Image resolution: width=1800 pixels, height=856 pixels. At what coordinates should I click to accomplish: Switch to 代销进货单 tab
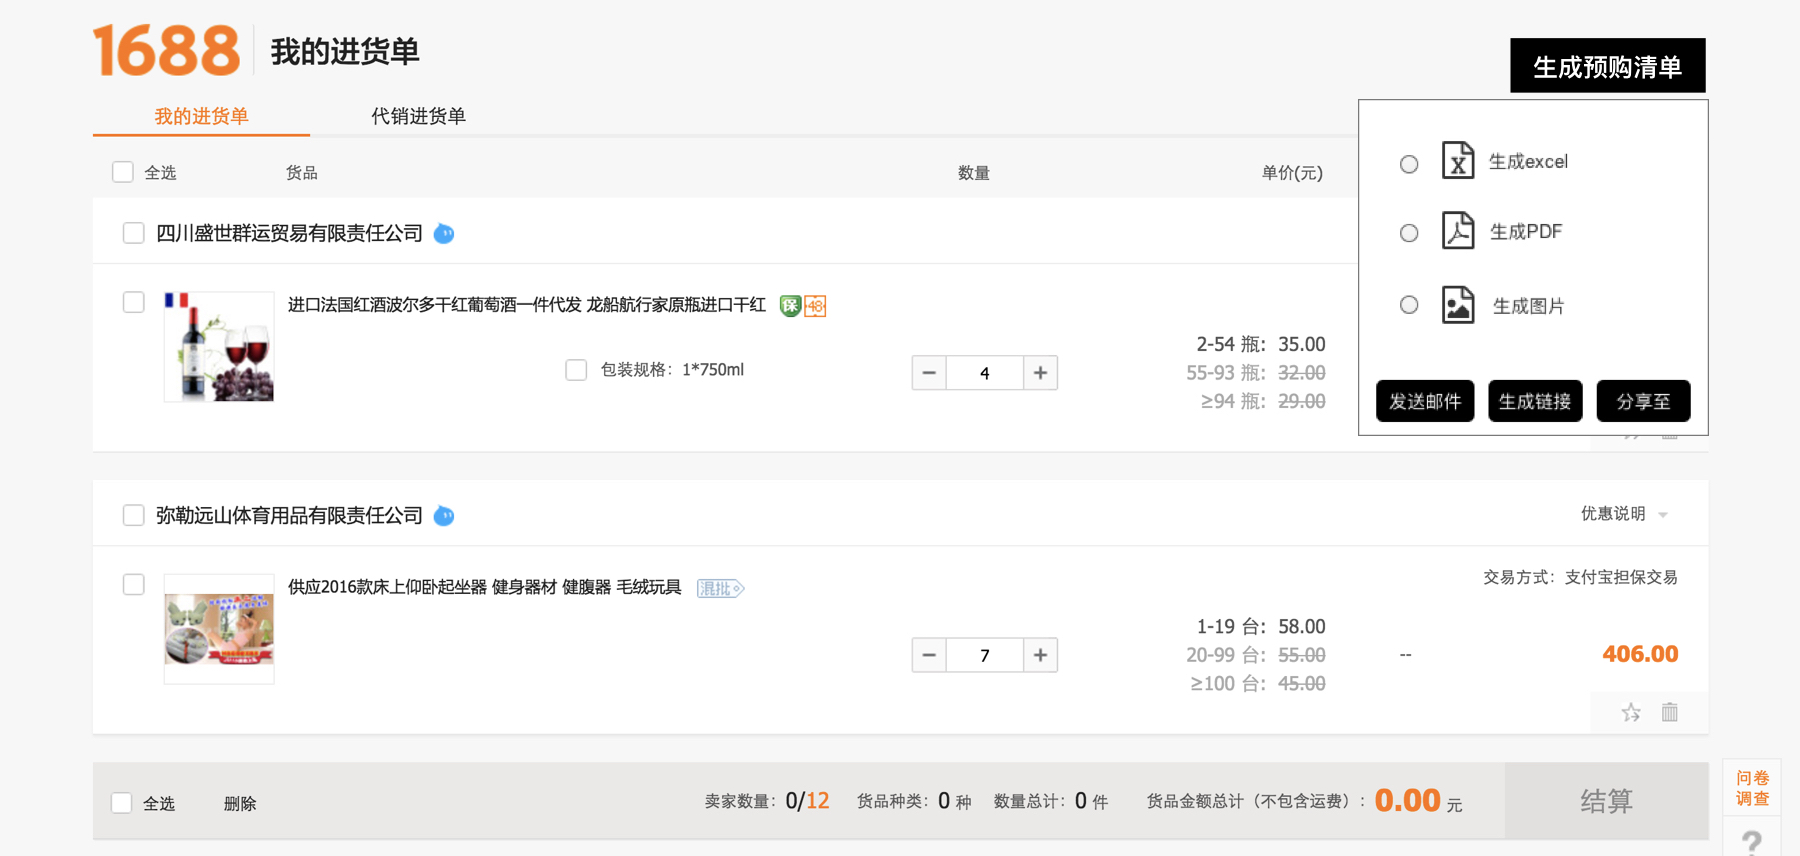click(418, 116)
